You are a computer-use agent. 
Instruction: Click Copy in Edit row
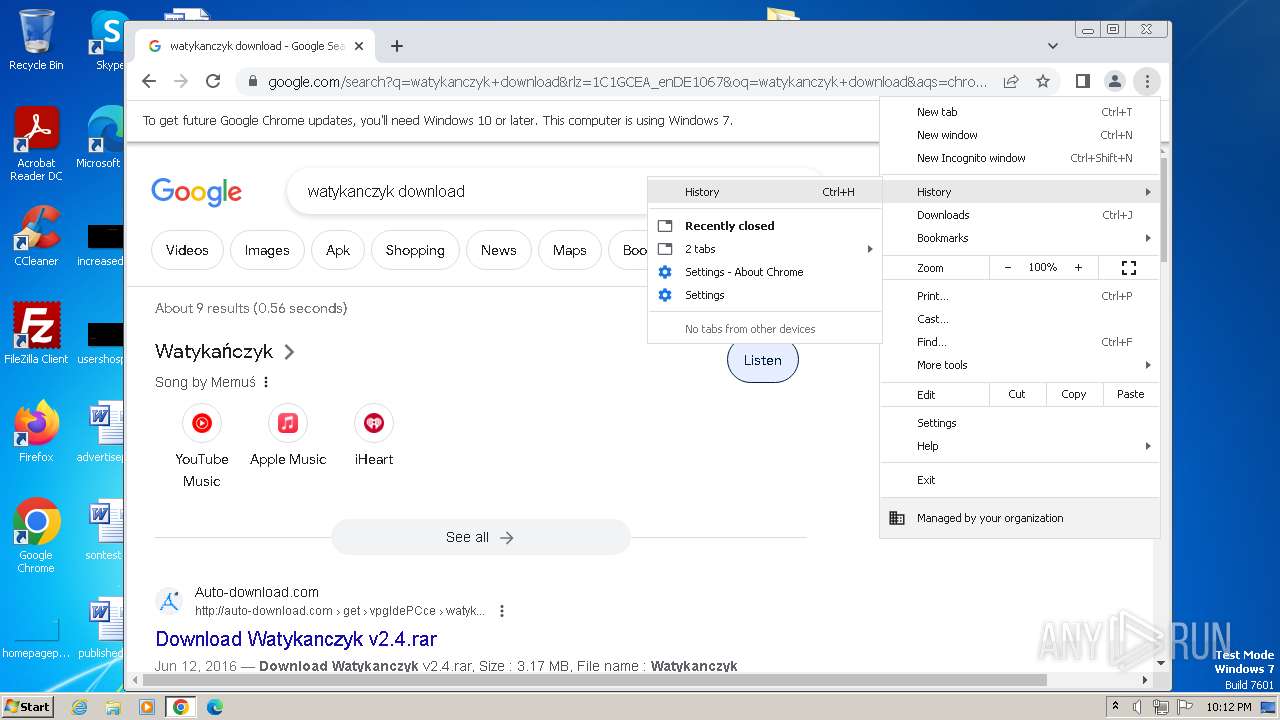(x=1074, y=394)
